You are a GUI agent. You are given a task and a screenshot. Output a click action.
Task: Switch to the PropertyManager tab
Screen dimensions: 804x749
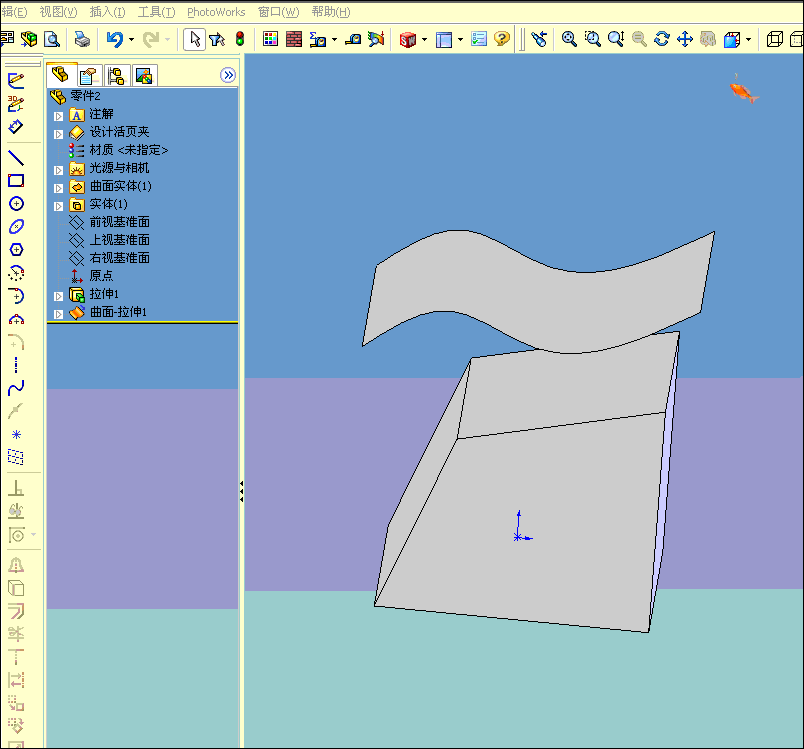pyautogui.click(x=89, y=76)
